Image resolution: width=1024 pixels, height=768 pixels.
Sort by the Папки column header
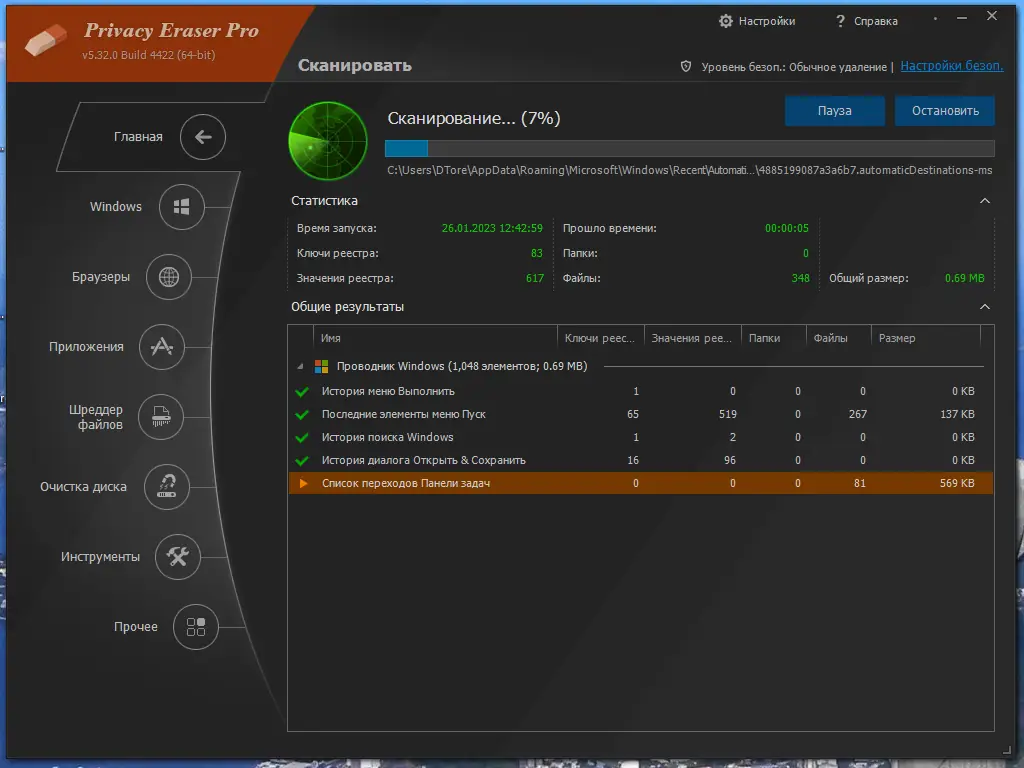(774, 338)
